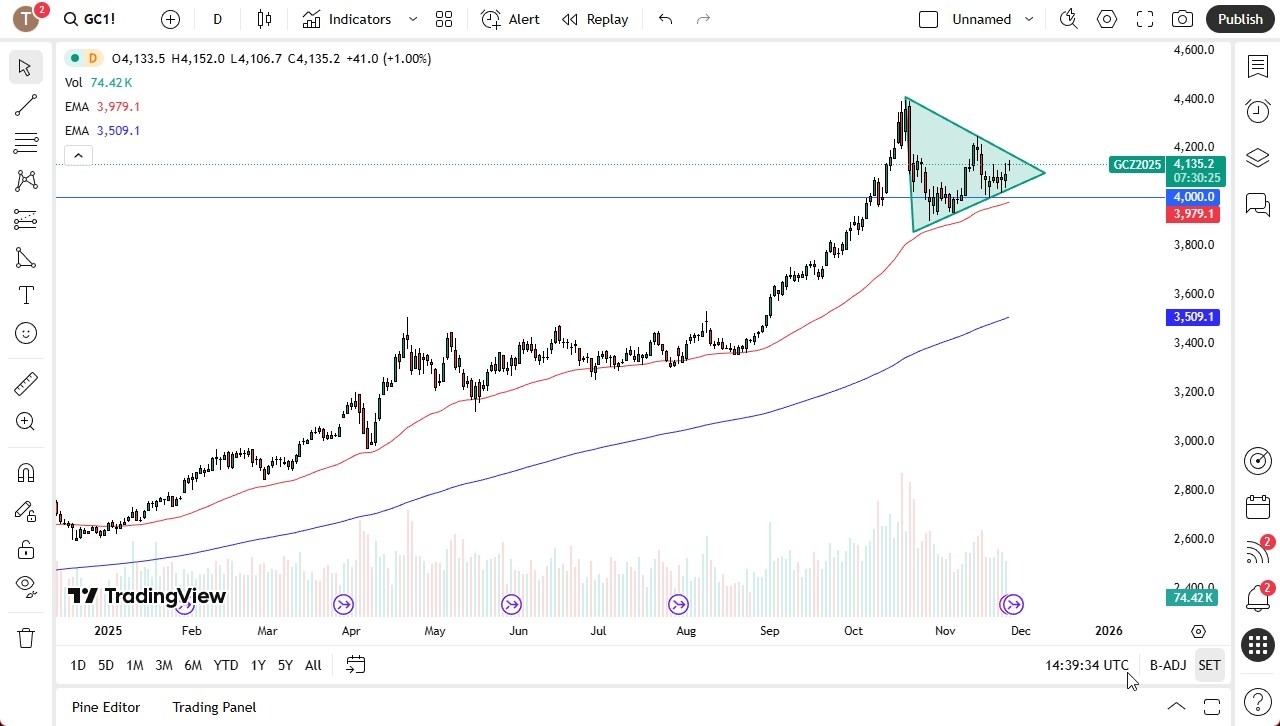Hide all drawings using the eye icon
This screenshot has height=726, width=1280.
click(26, 587)
